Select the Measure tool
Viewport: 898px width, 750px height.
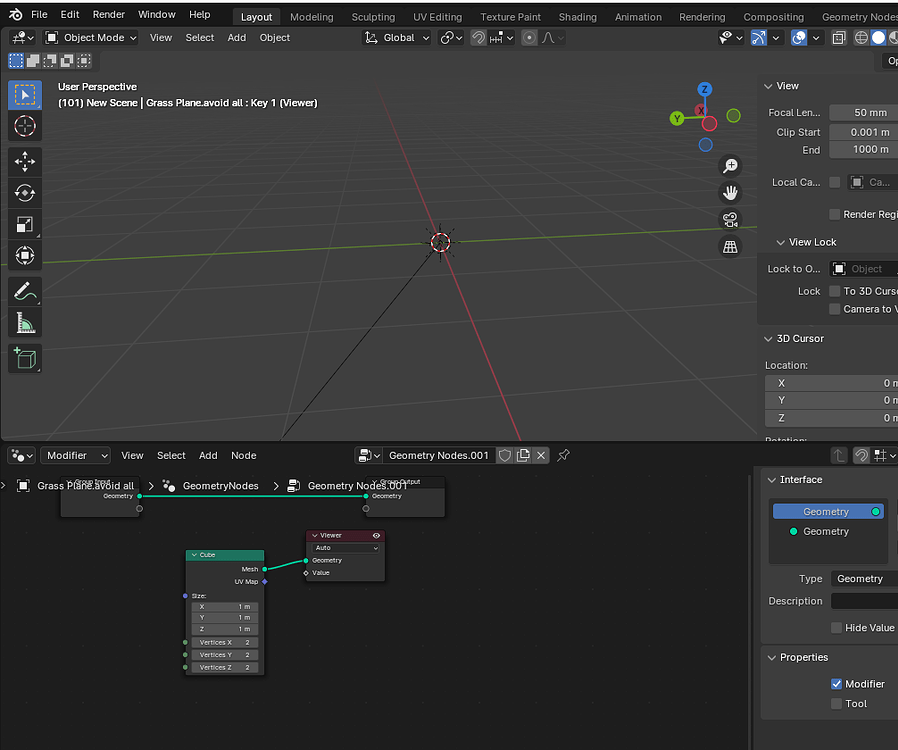[x=25, y=323]
